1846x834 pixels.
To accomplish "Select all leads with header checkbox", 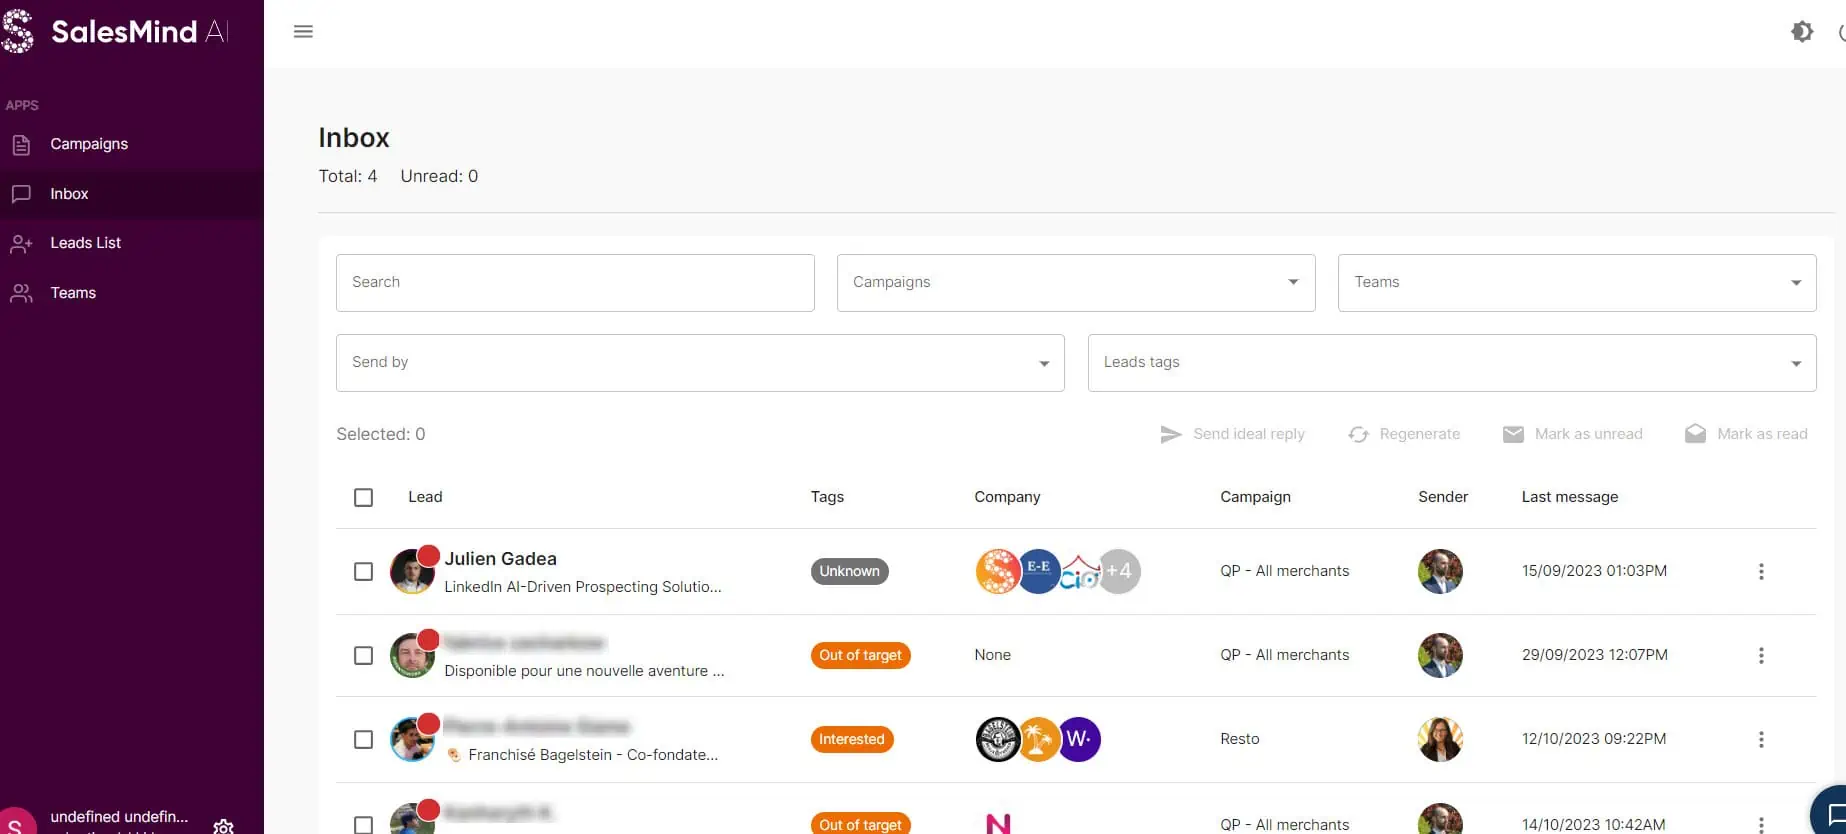I will (x=364, y=498).
